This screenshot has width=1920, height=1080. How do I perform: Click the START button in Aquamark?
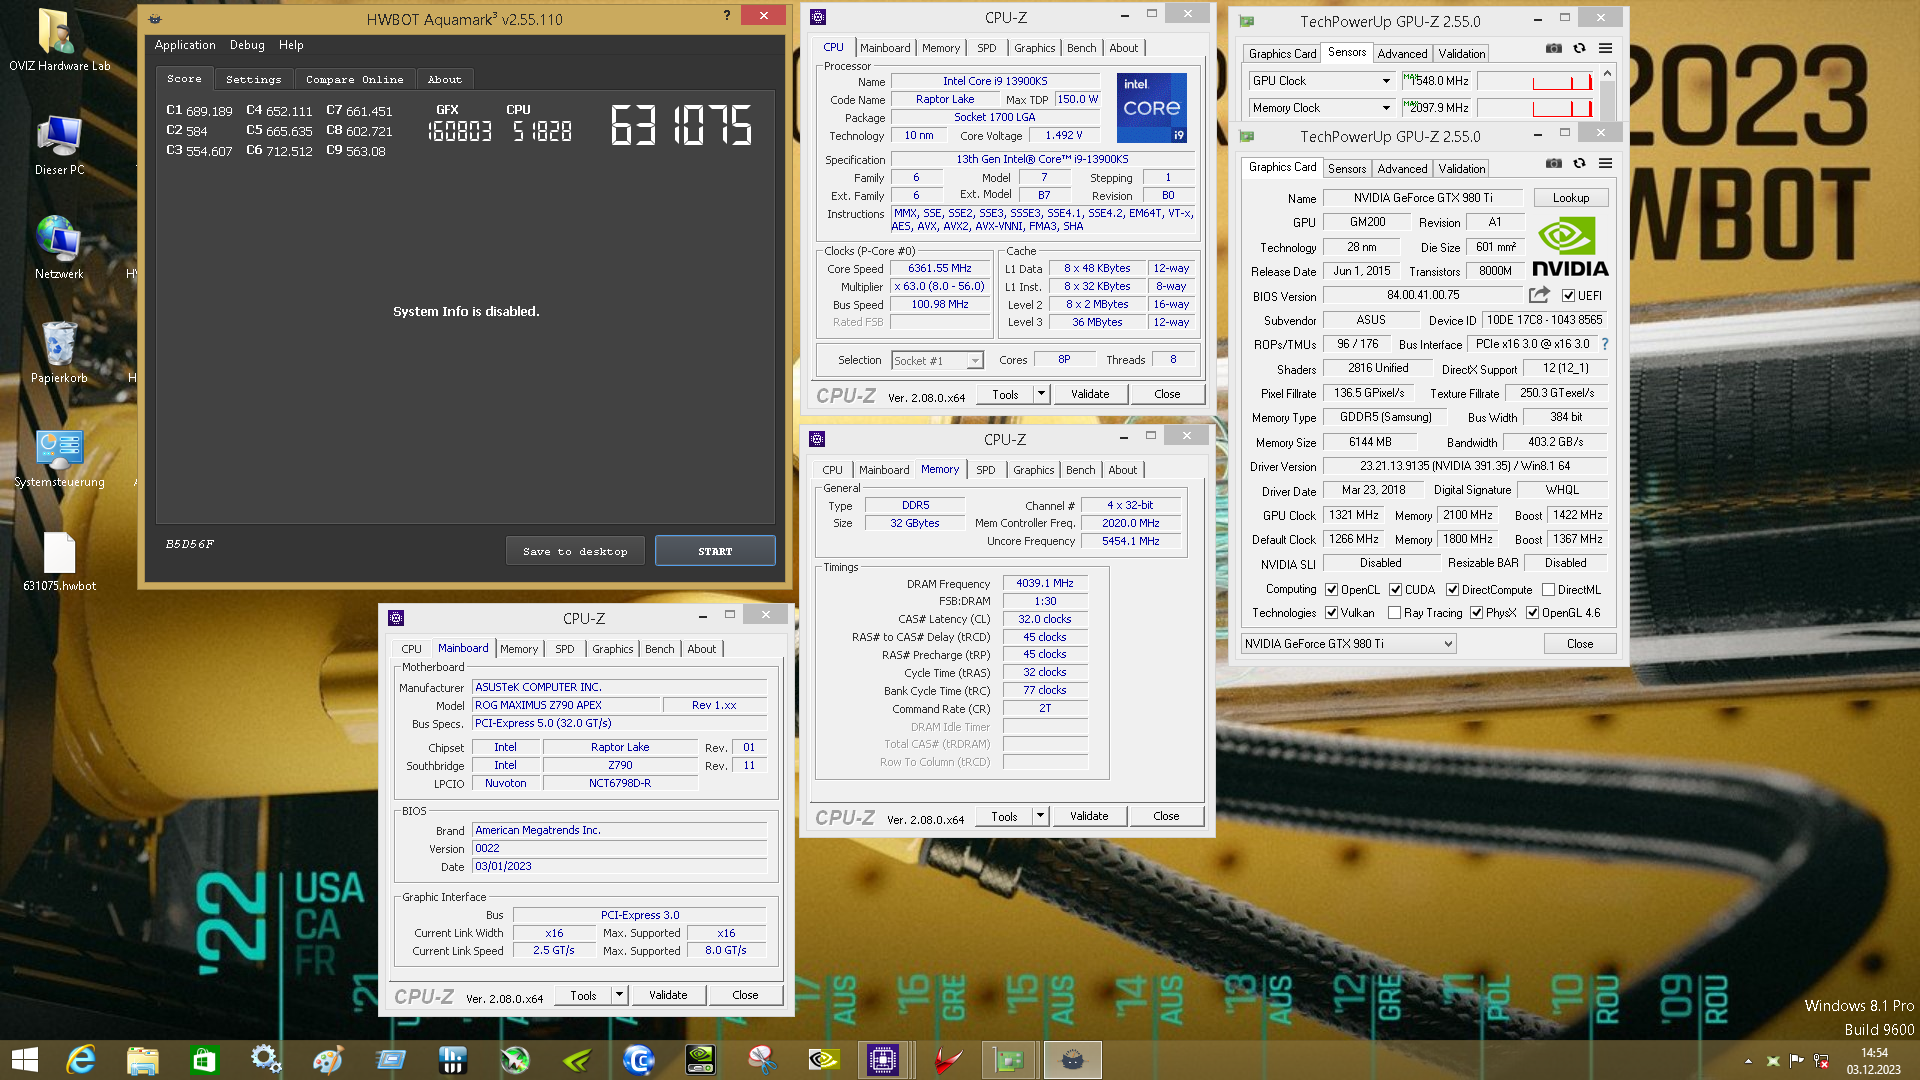coord(715,551)
